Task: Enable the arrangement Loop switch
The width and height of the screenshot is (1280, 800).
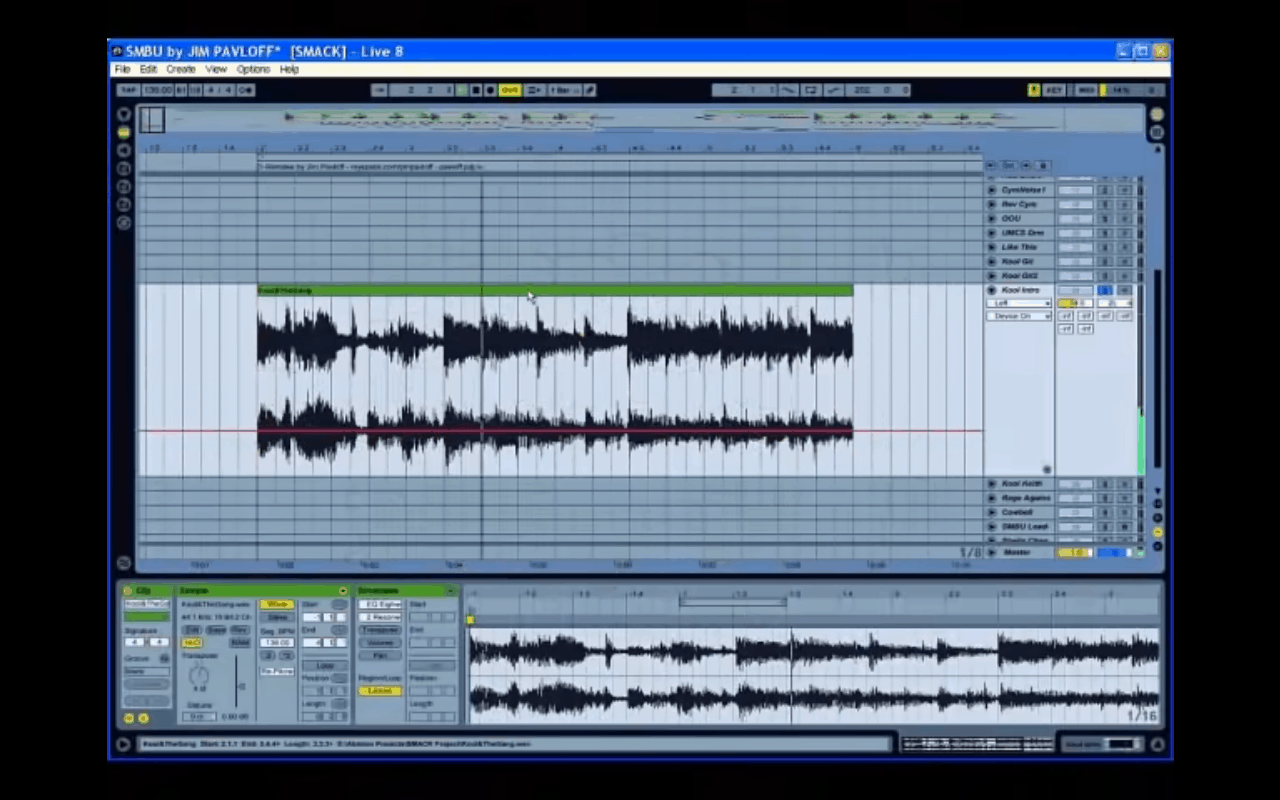Action: [x=811, y=90]
